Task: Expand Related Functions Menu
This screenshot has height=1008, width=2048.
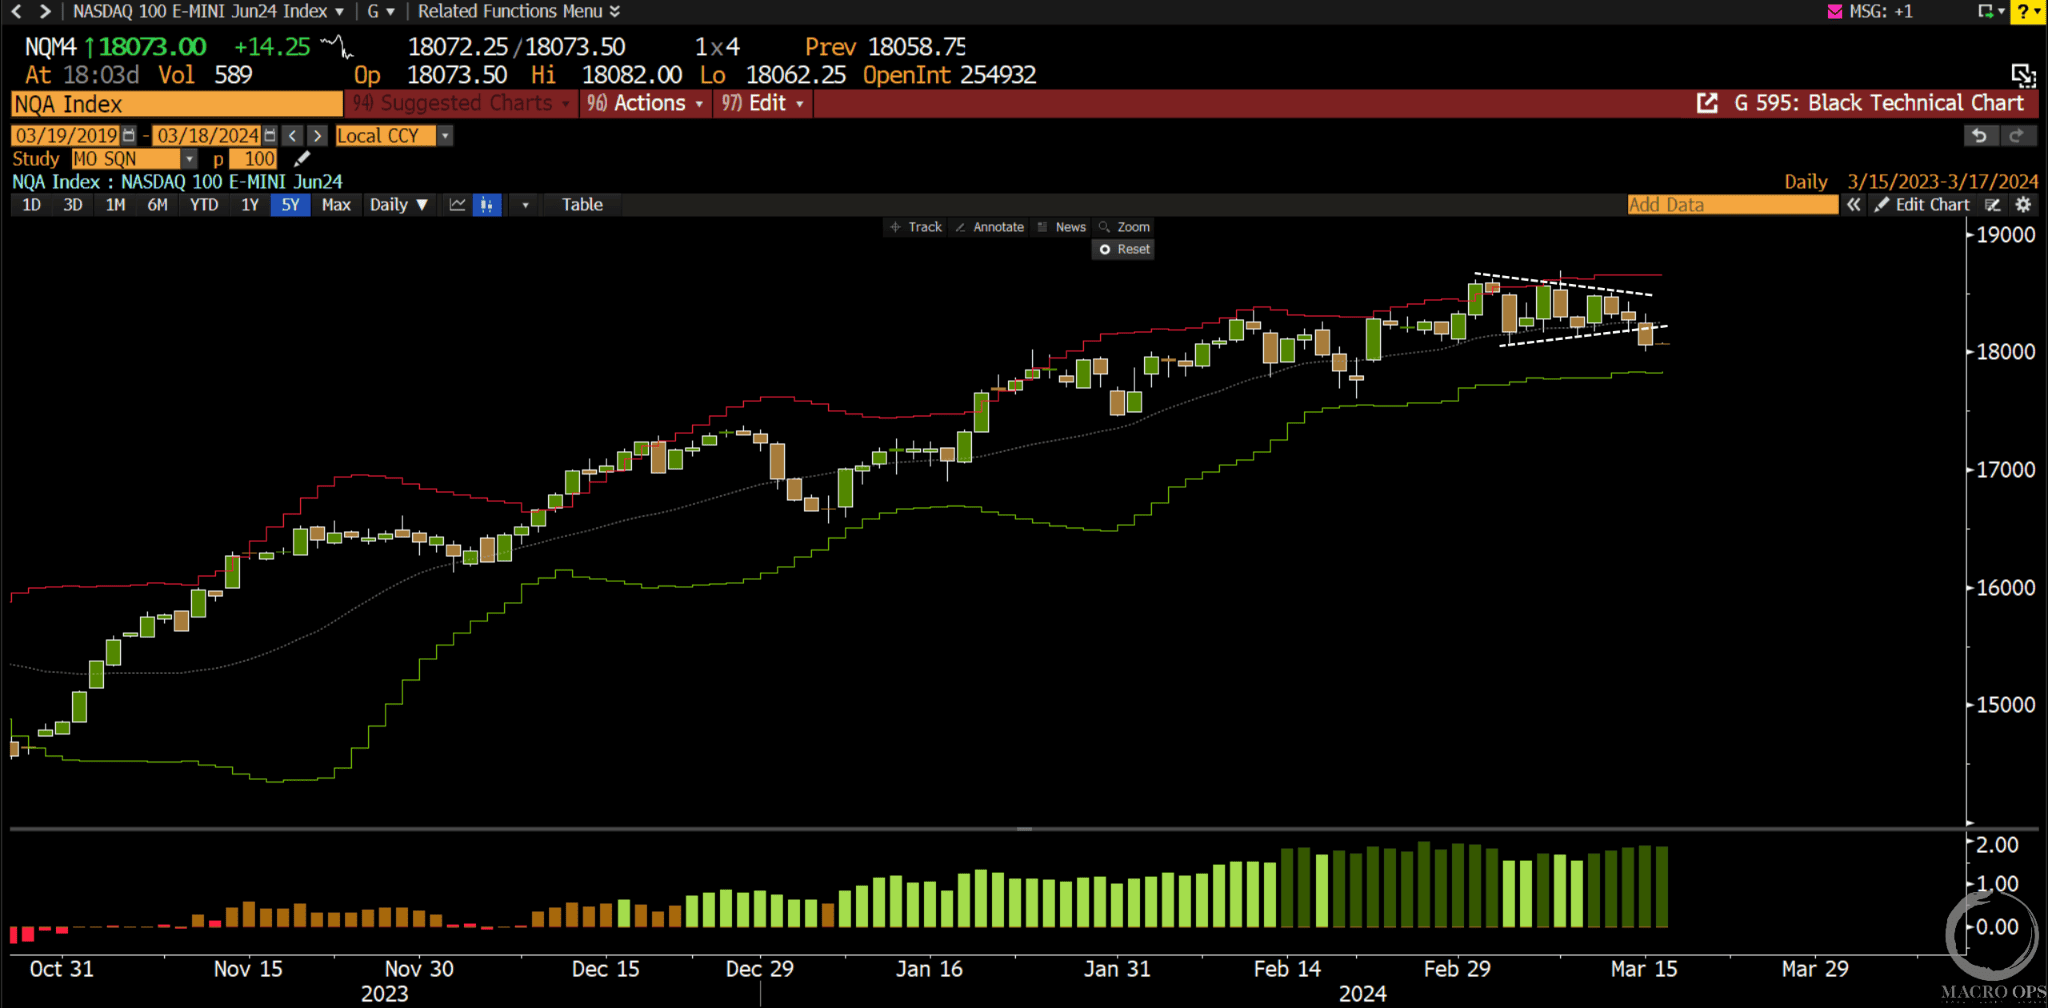Action: [x=519, y=11]
